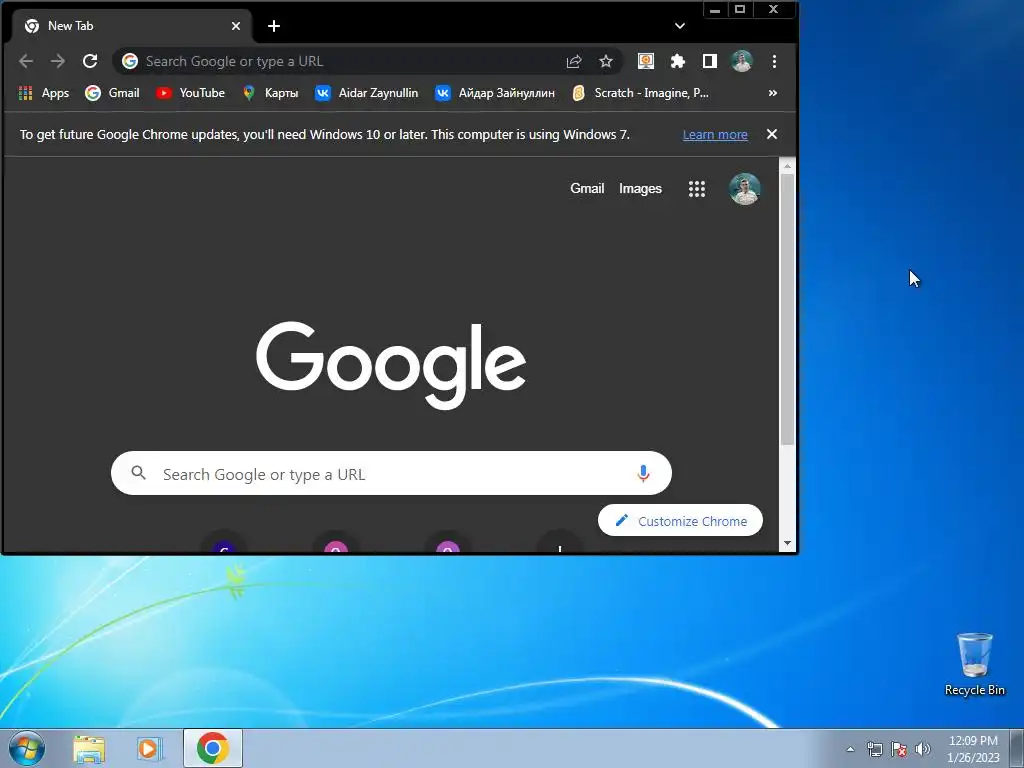The height and width of the screenshot is (768, 1024).
Task: Open the YouTube bookmark
Action: tap(190, 93)
